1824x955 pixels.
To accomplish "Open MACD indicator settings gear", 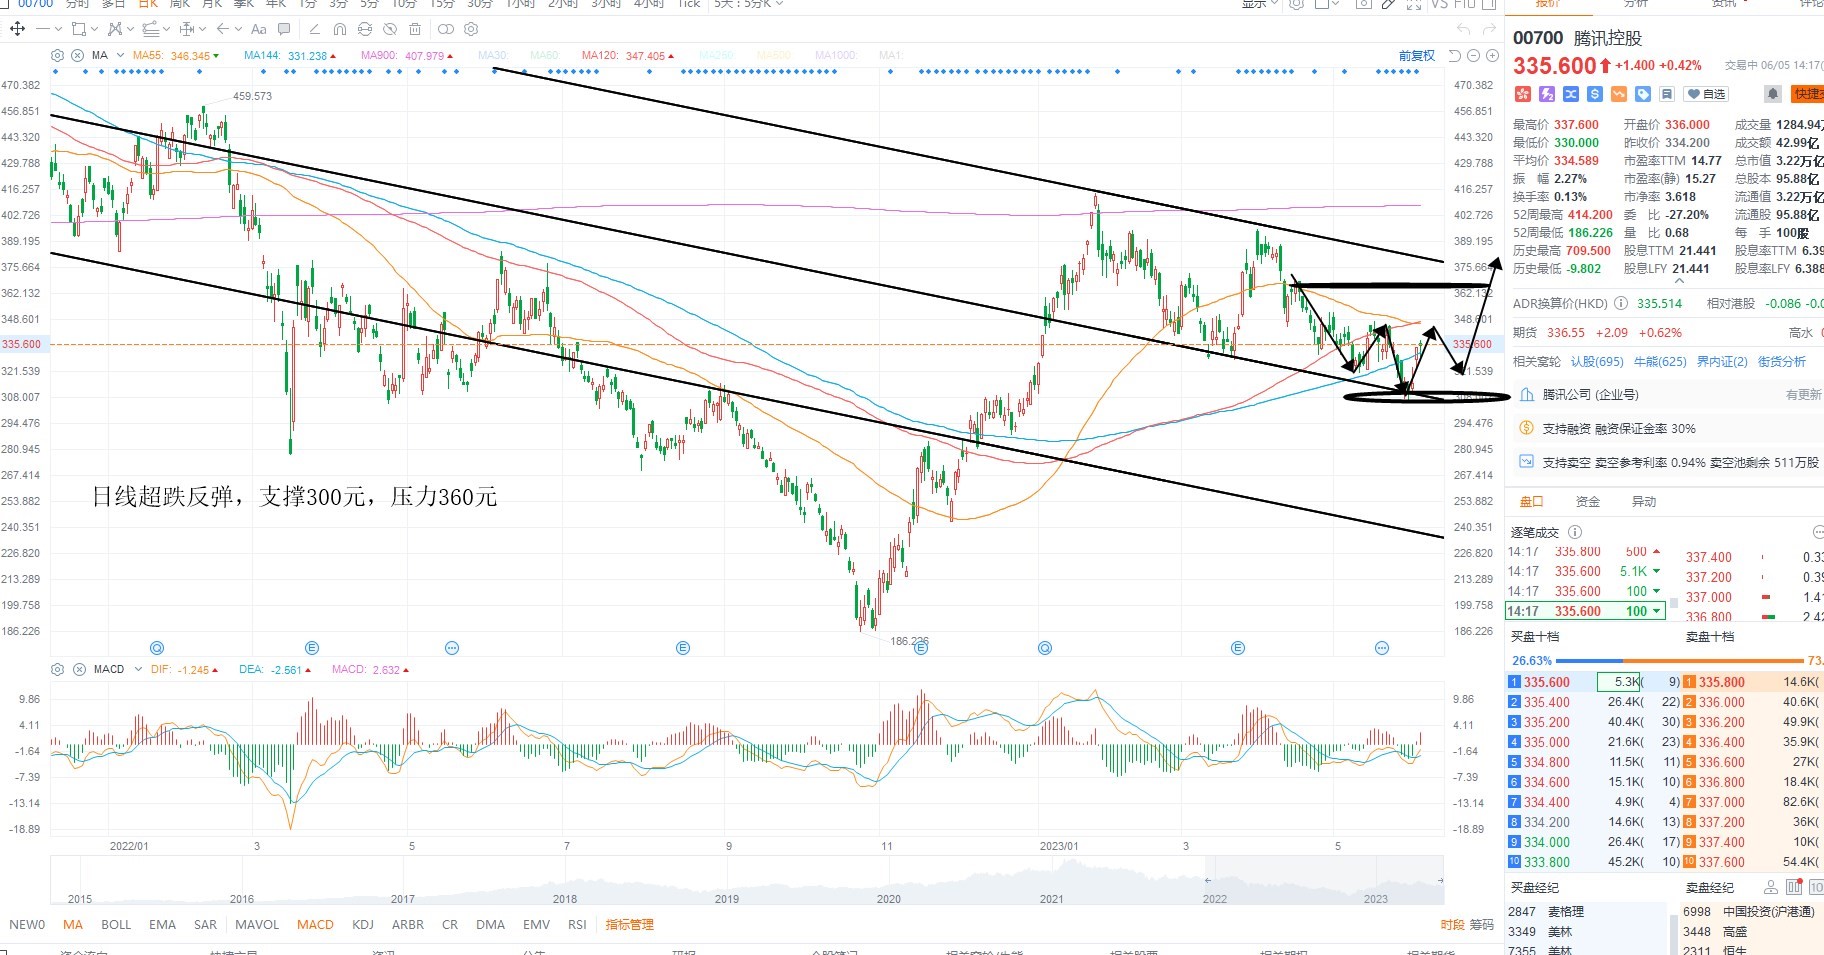I will click(x=57, y=669).
